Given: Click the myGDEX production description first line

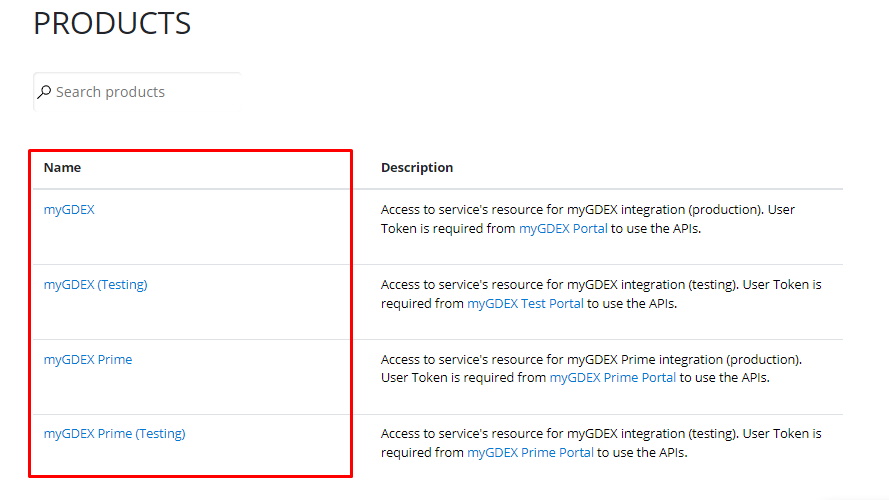Looking at the screenshot, I should (x=588, y=210).
